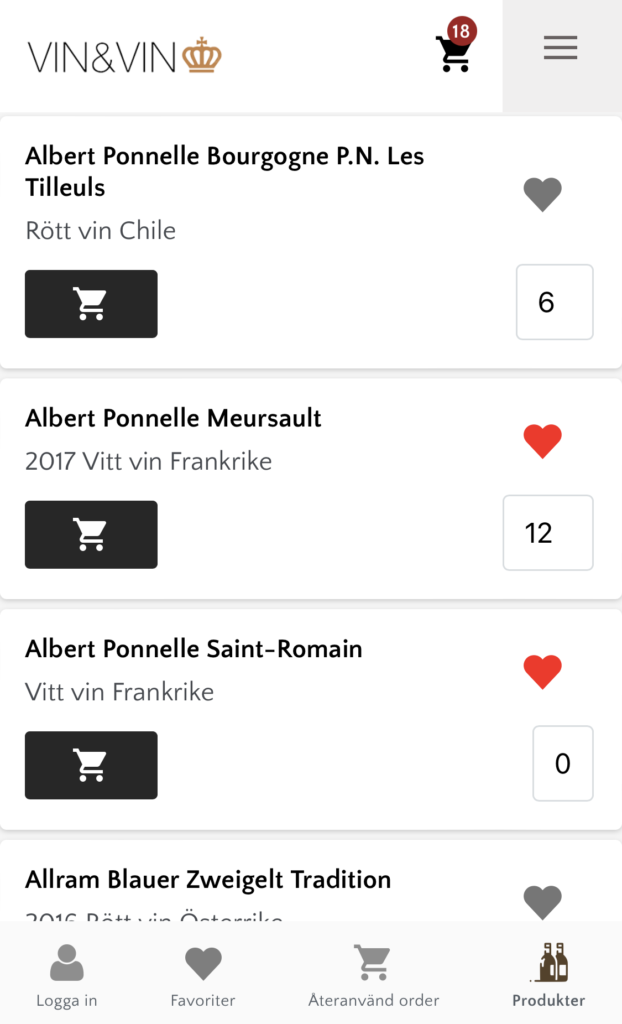Open the shopping cart with 18 items
Image resolution: width=622 pixels, height=1024 pixels.
453,50
